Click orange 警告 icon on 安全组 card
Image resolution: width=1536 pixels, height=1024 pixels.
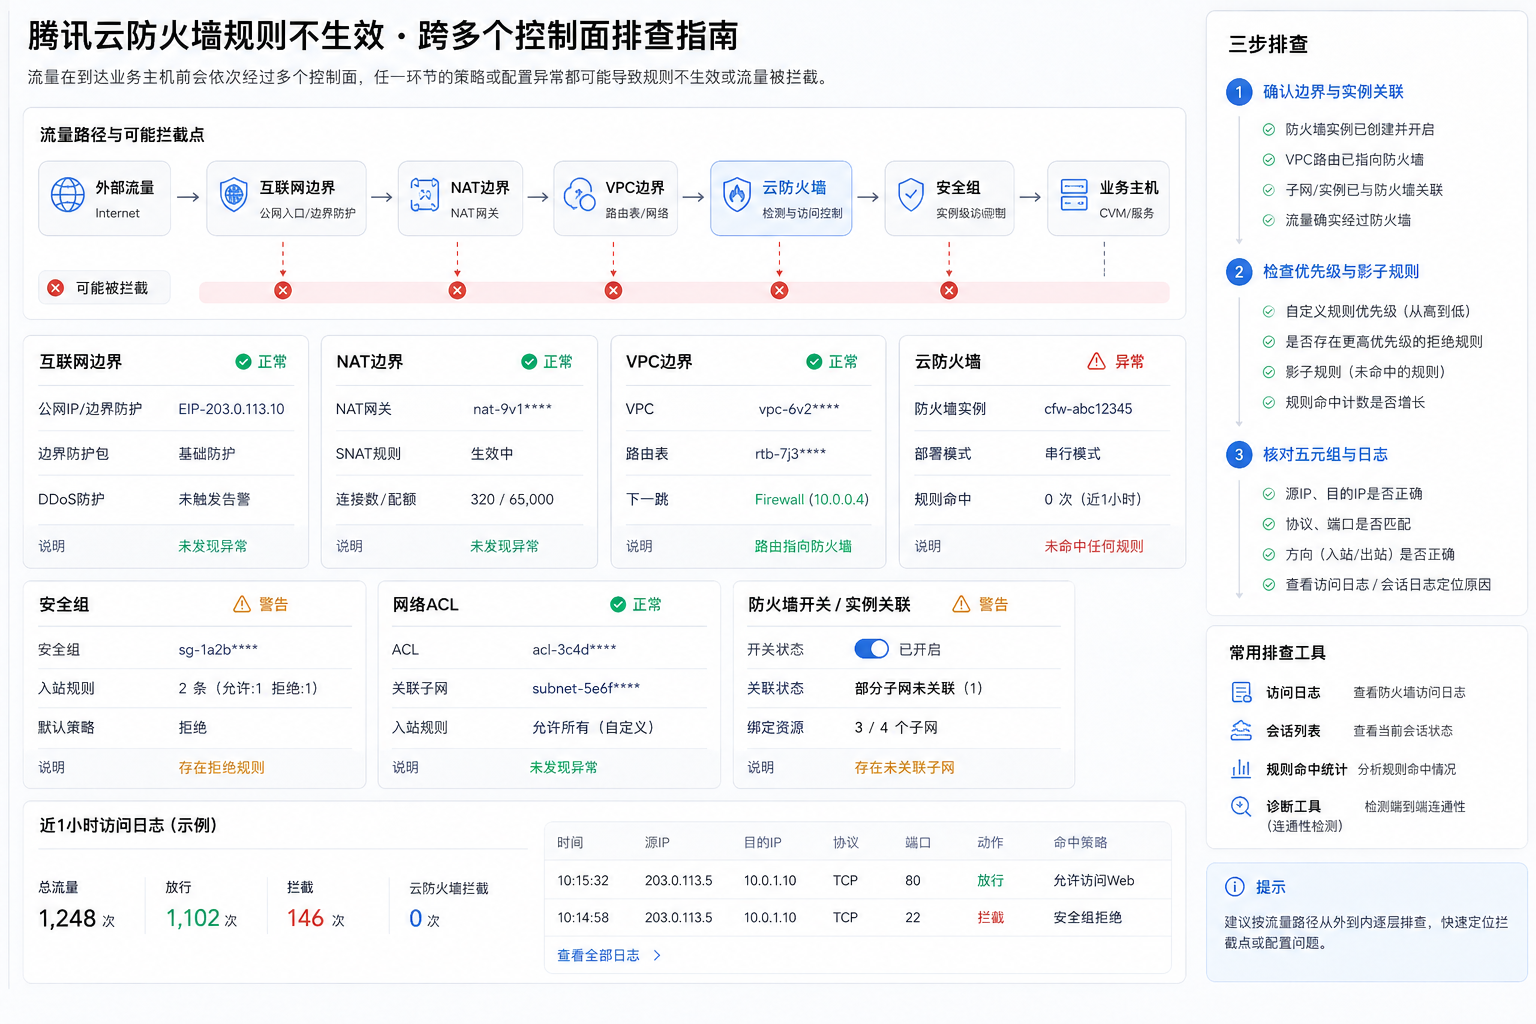point(242,604)
